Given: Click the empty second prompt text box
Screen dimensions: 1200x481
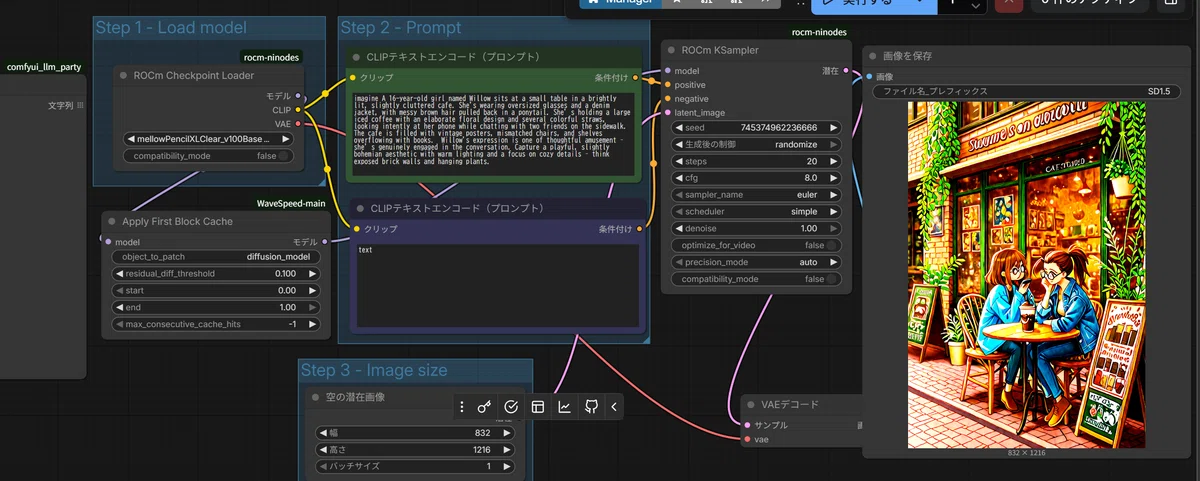Looking at the screenshot, I should [x=498, y=286].
